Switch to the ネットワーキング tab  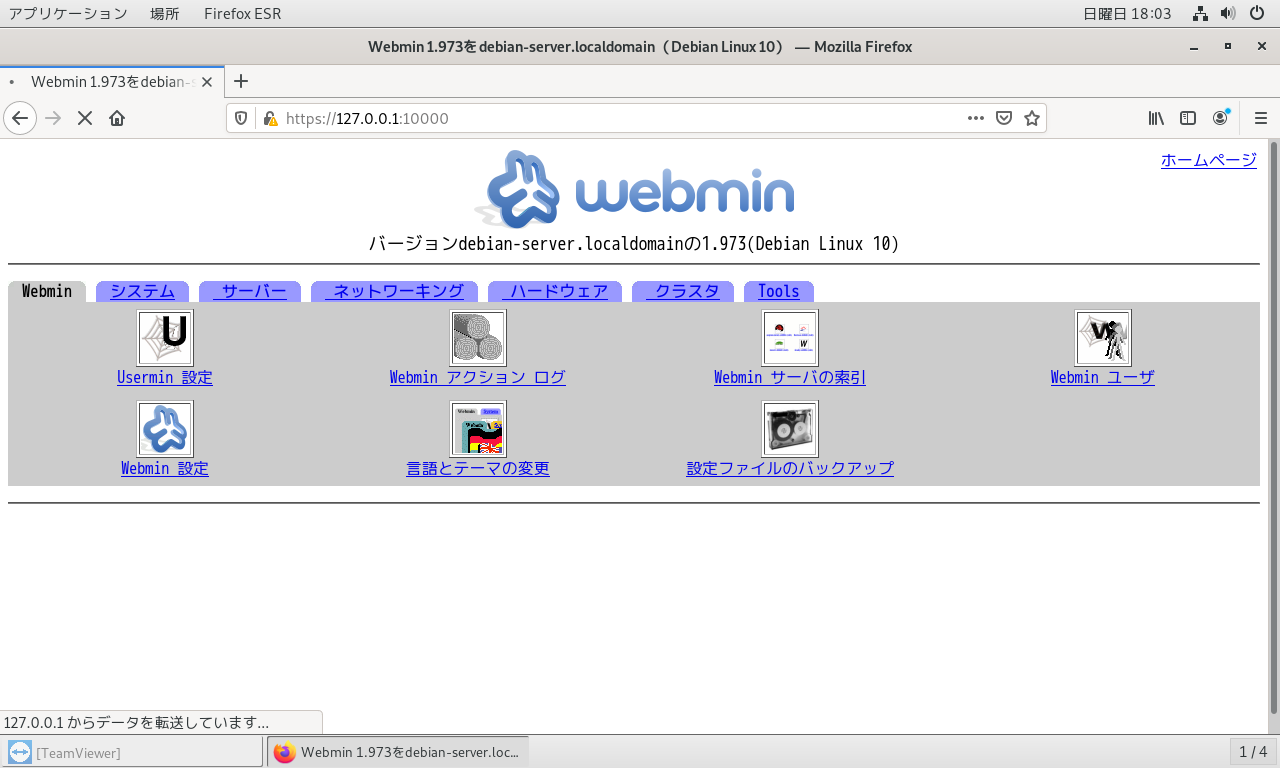click(x=394, y=291)
